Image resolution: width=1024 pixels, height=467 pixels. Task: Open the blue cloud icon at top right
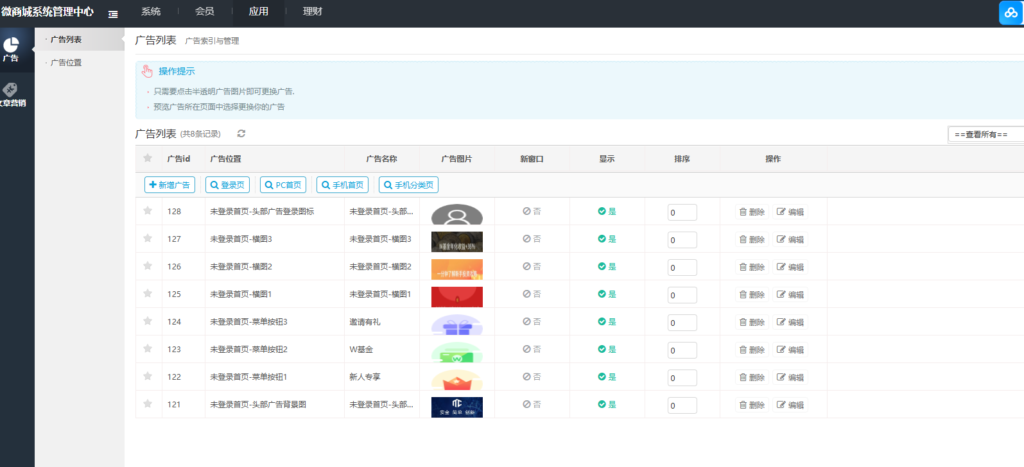[1011, 13]
